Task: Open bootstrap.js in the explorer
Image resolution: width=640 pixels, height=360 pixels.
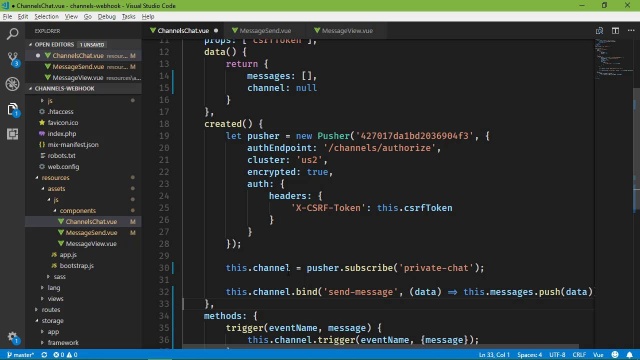Action: pos(76,266)
